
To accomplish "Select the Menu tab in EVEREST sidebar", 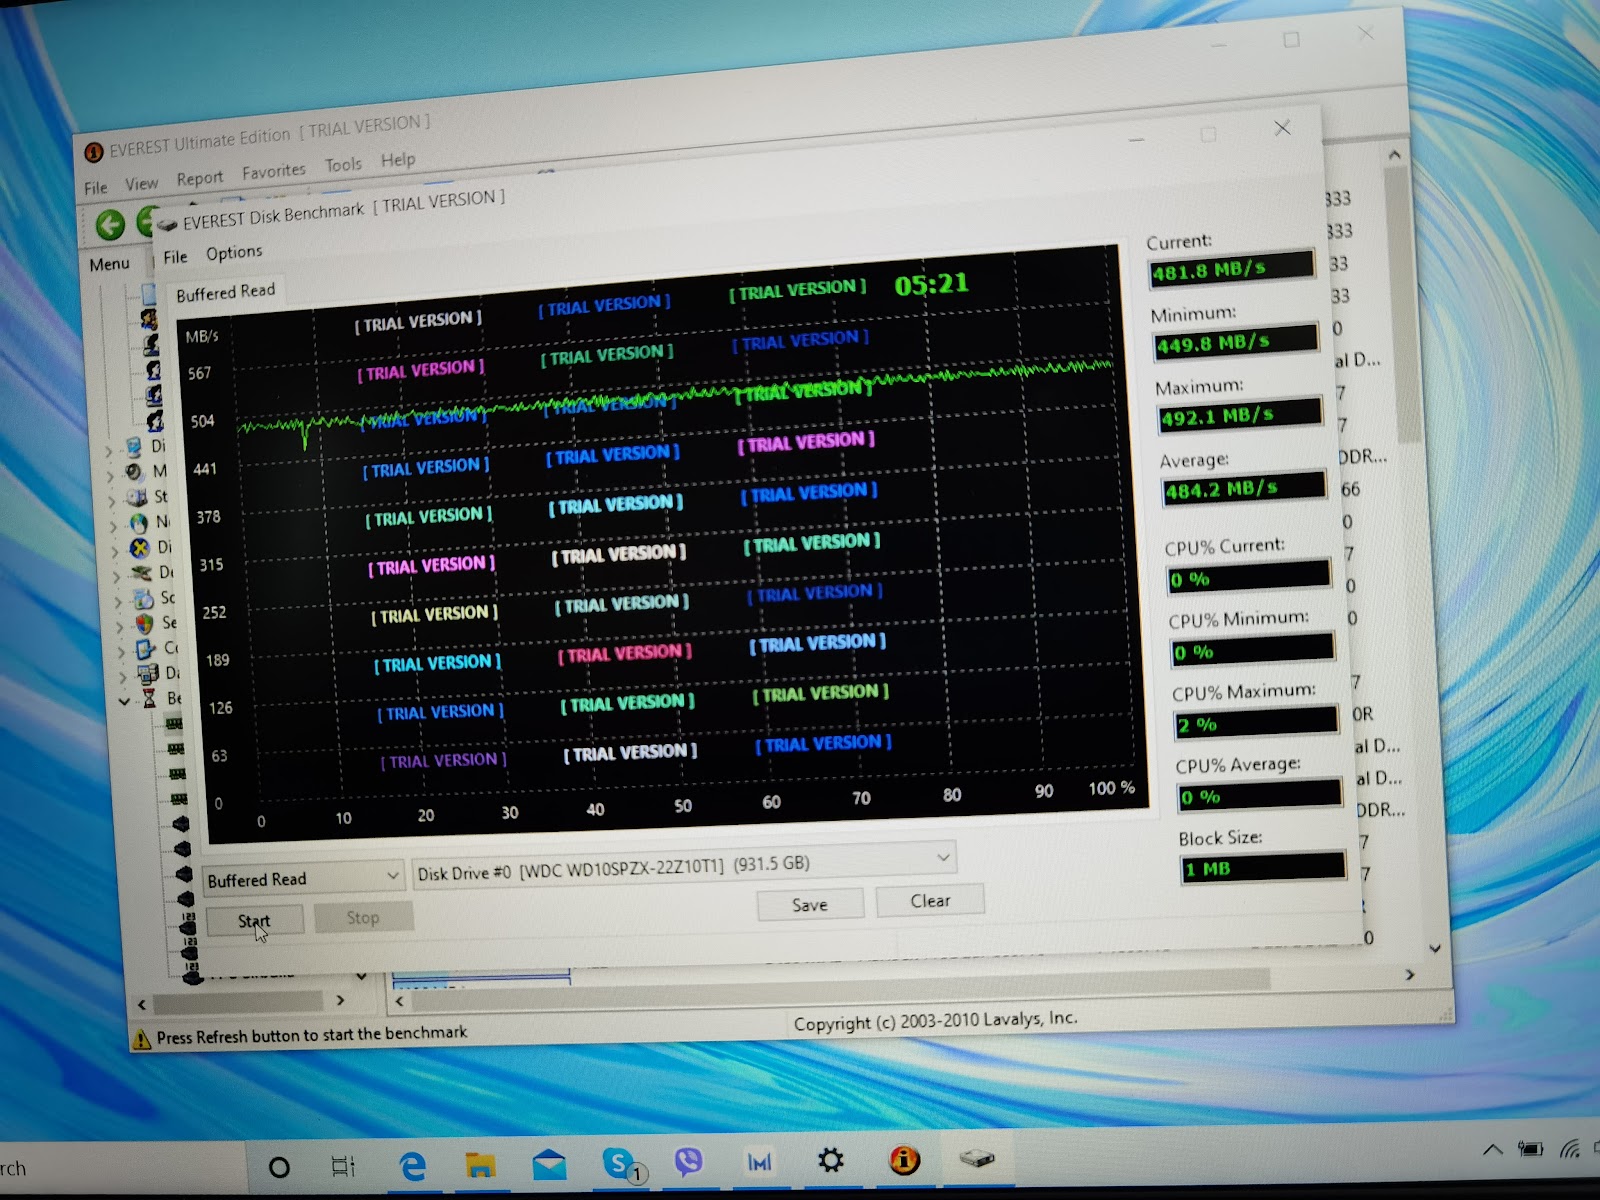I will click(109, 264).
